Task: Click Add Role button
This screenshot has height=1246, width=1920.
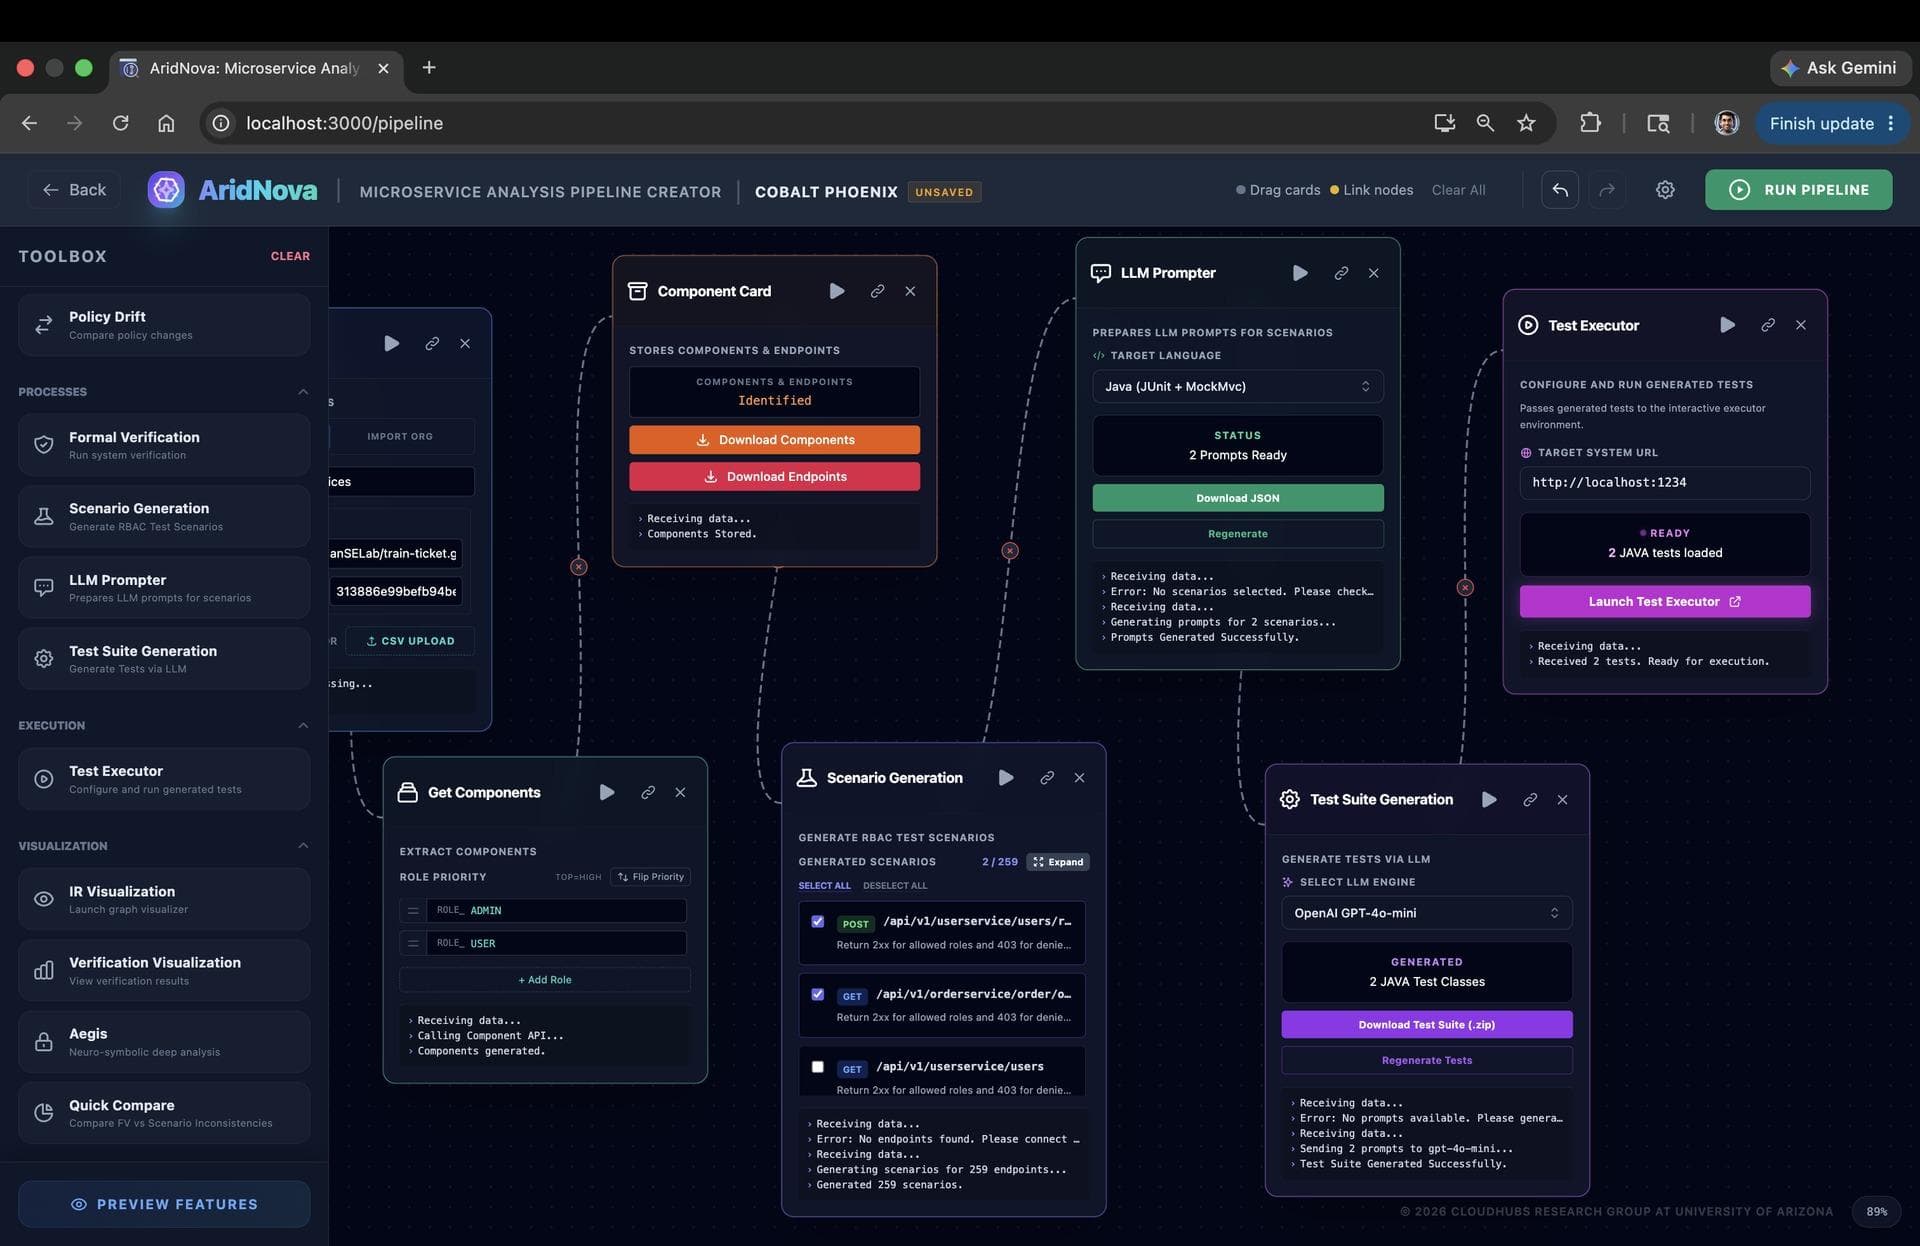Action: pos(545,980)
